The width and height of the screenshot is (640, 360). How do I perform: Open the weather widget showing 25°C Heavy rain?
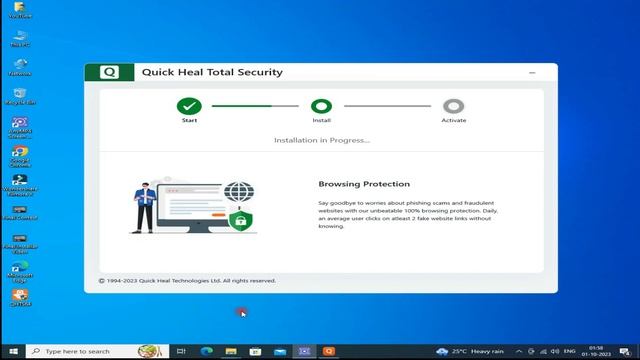[470, 351]
